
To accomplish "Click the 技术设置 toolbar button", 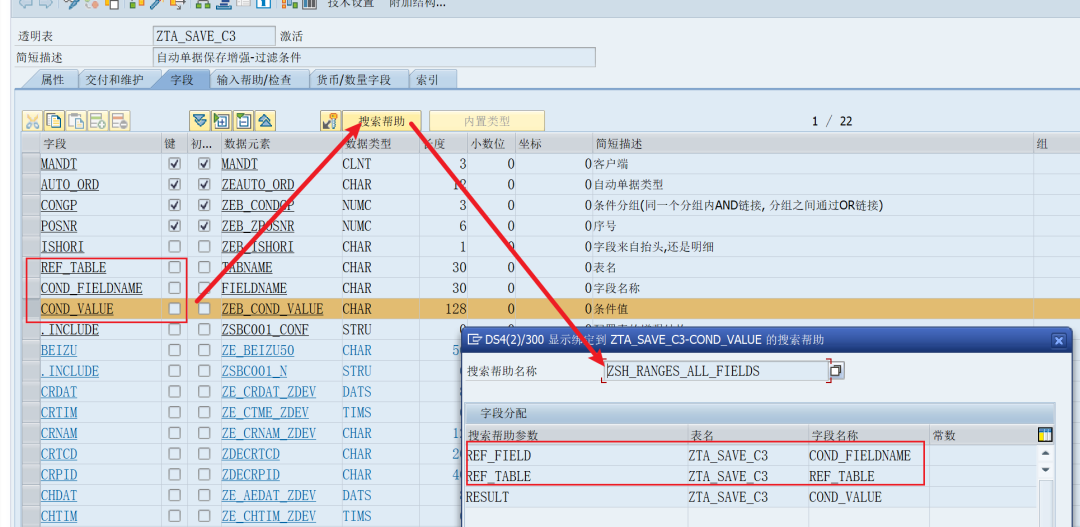I will 351,3.
